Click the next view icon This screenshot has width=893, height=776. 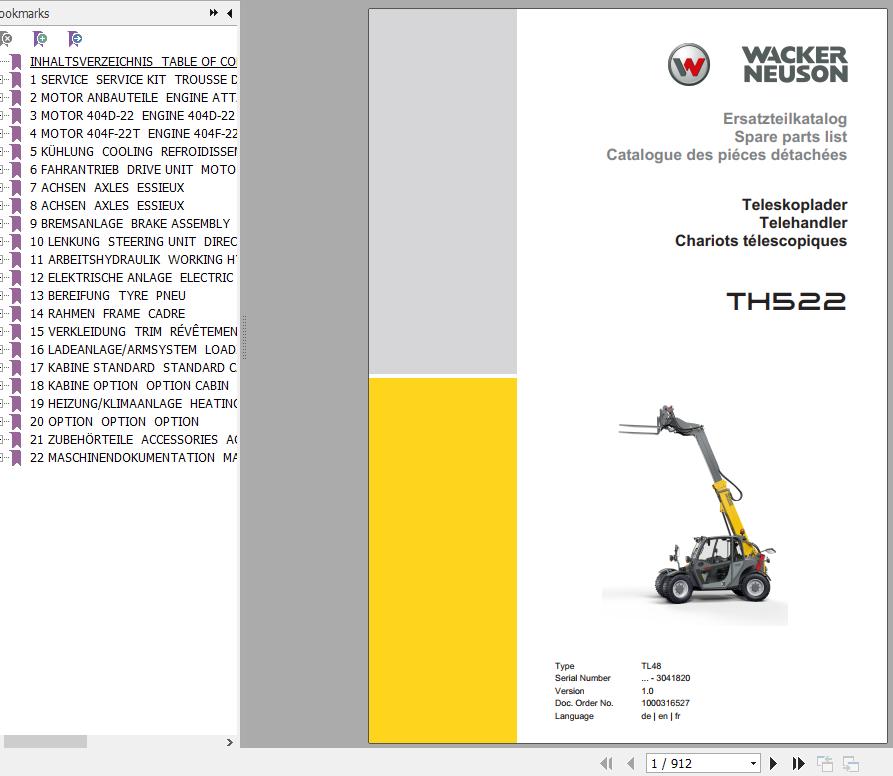(851, 763)
